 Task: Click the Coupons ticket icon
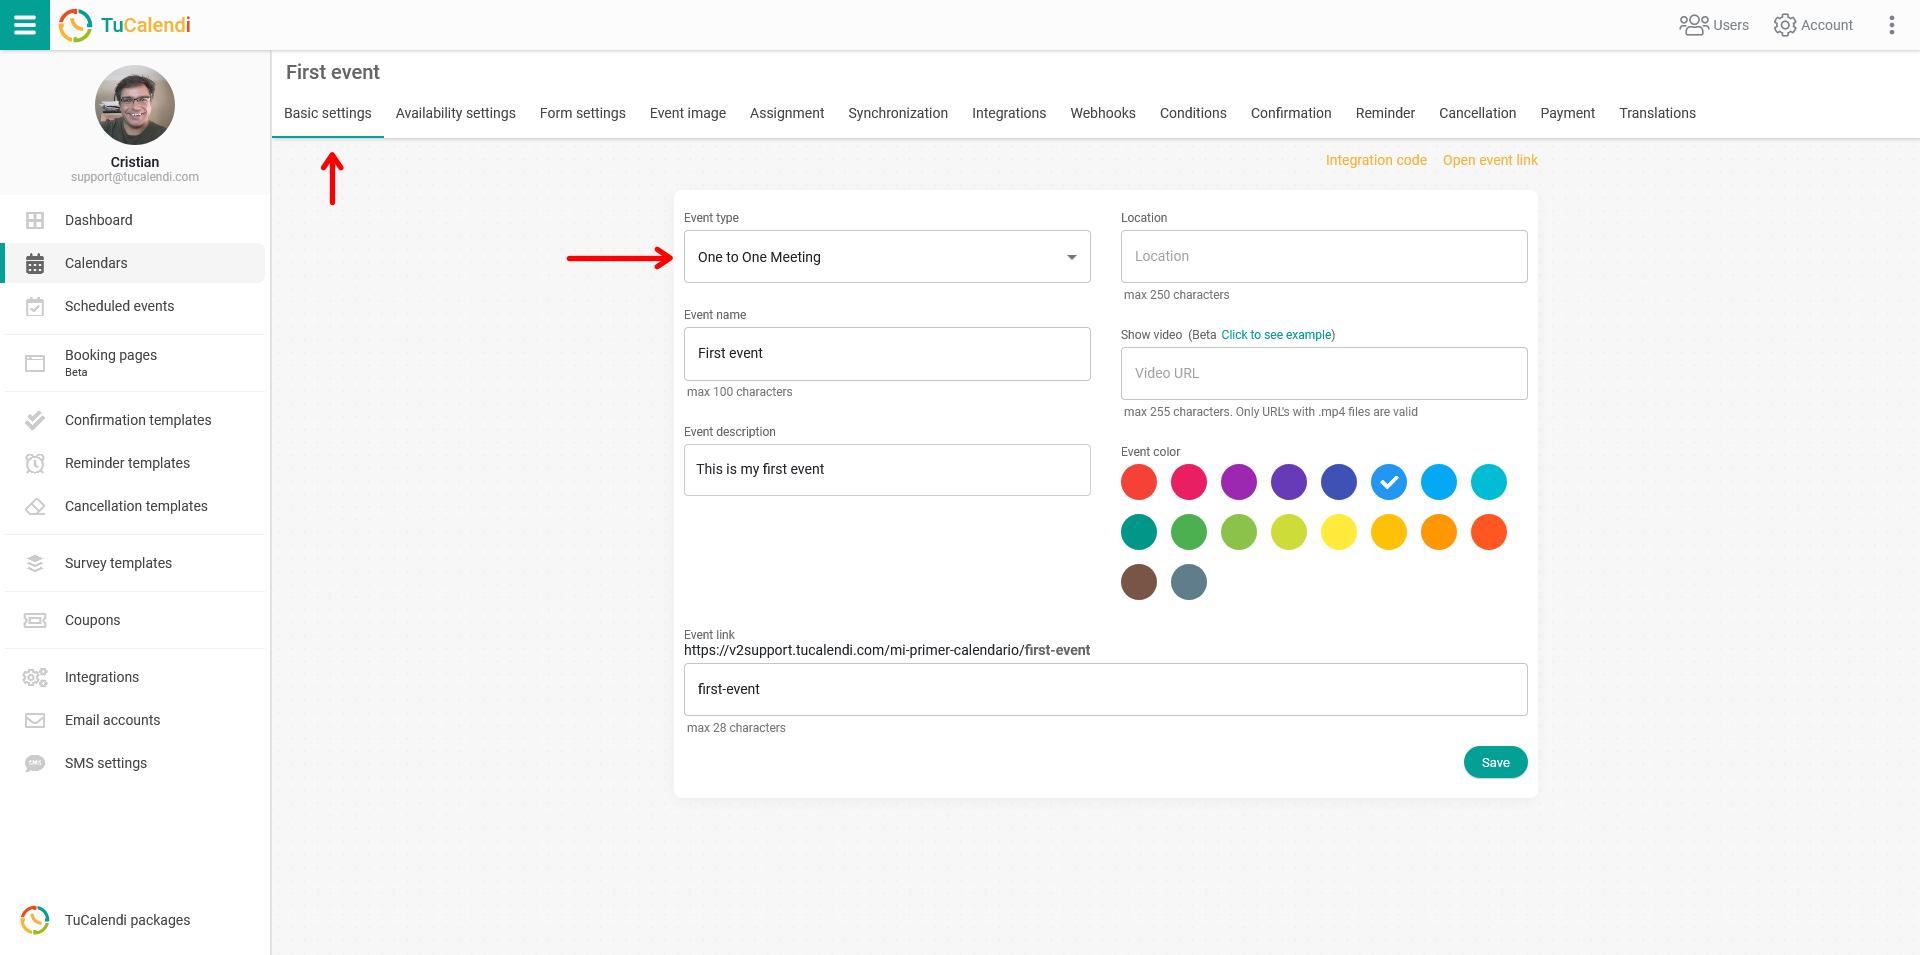(35, 620)
